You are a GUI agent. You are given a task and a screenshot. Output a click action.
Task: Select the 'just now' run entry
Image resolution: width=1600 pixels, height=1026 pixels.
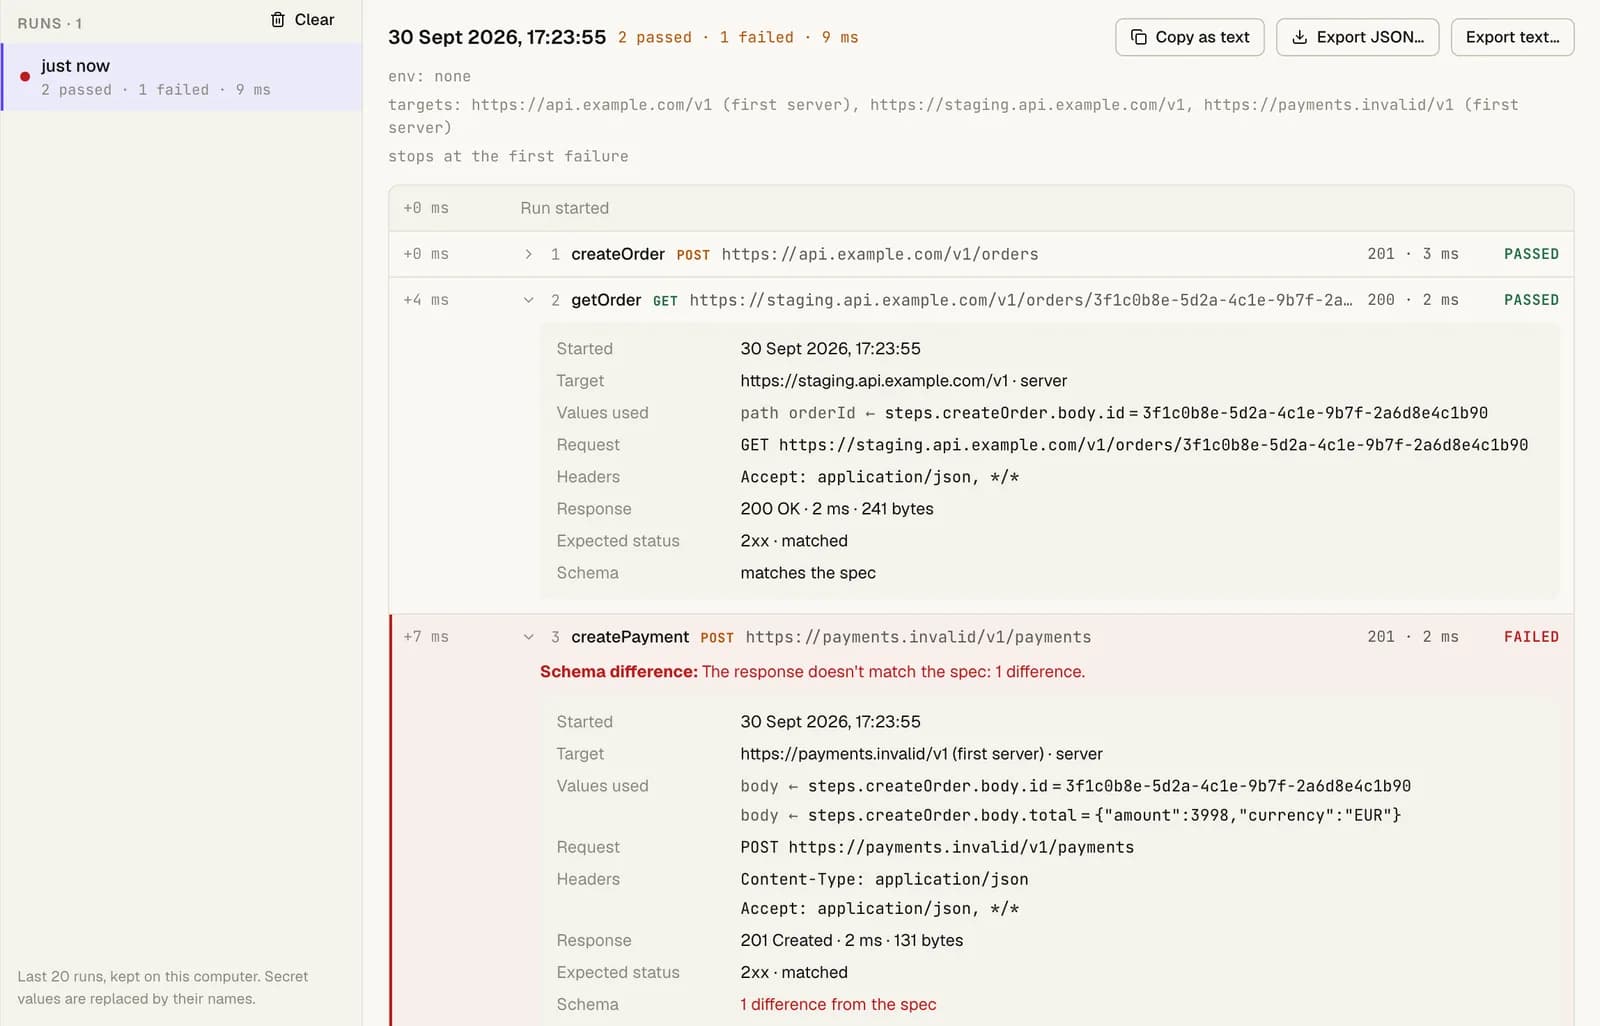point(182,77)
